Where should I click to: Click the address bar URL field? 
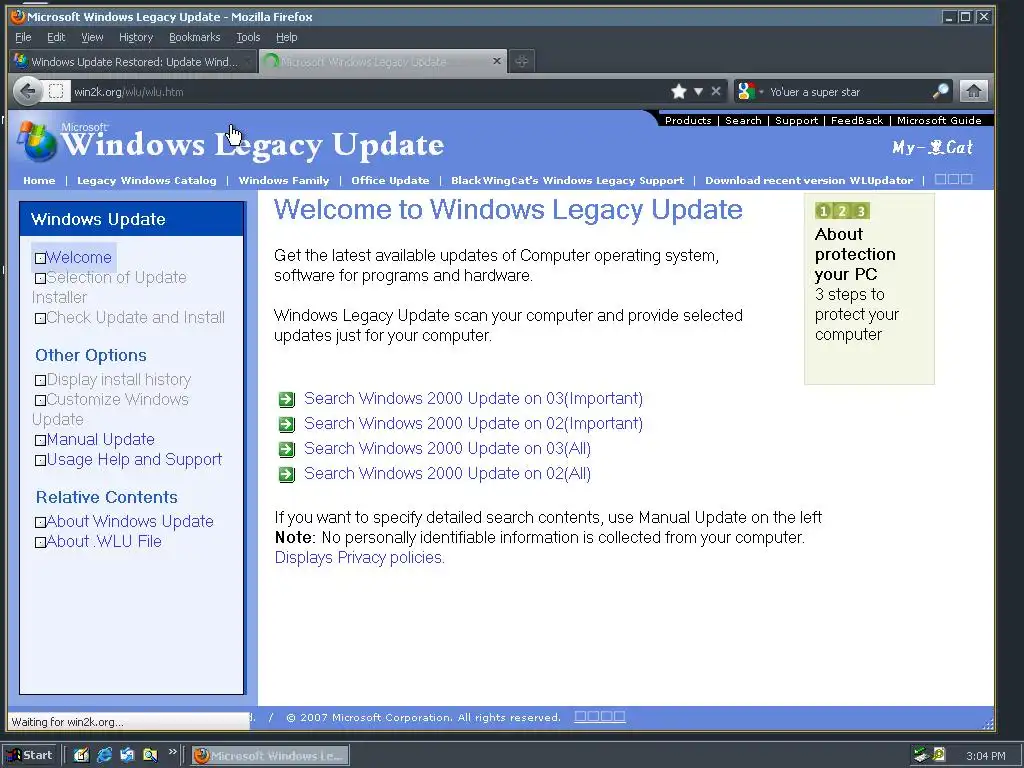tap(366, 91)
